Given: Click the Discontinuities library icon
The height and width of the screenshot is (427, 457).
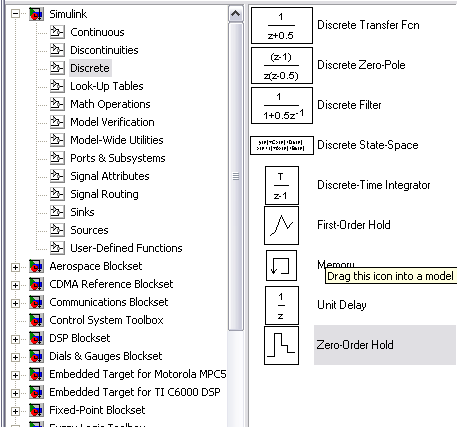Looking at the screenshot, I should coord(57,50).
